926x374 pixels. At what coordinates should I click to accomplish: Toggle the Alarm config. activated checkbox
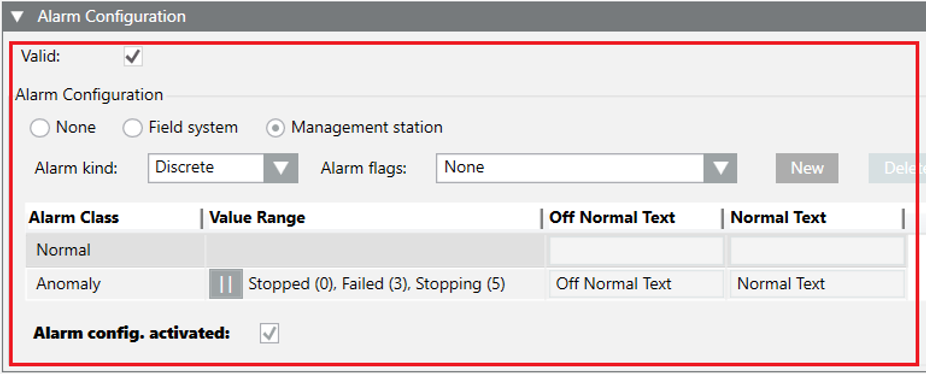pyautogui.click(x=270, y=334)
